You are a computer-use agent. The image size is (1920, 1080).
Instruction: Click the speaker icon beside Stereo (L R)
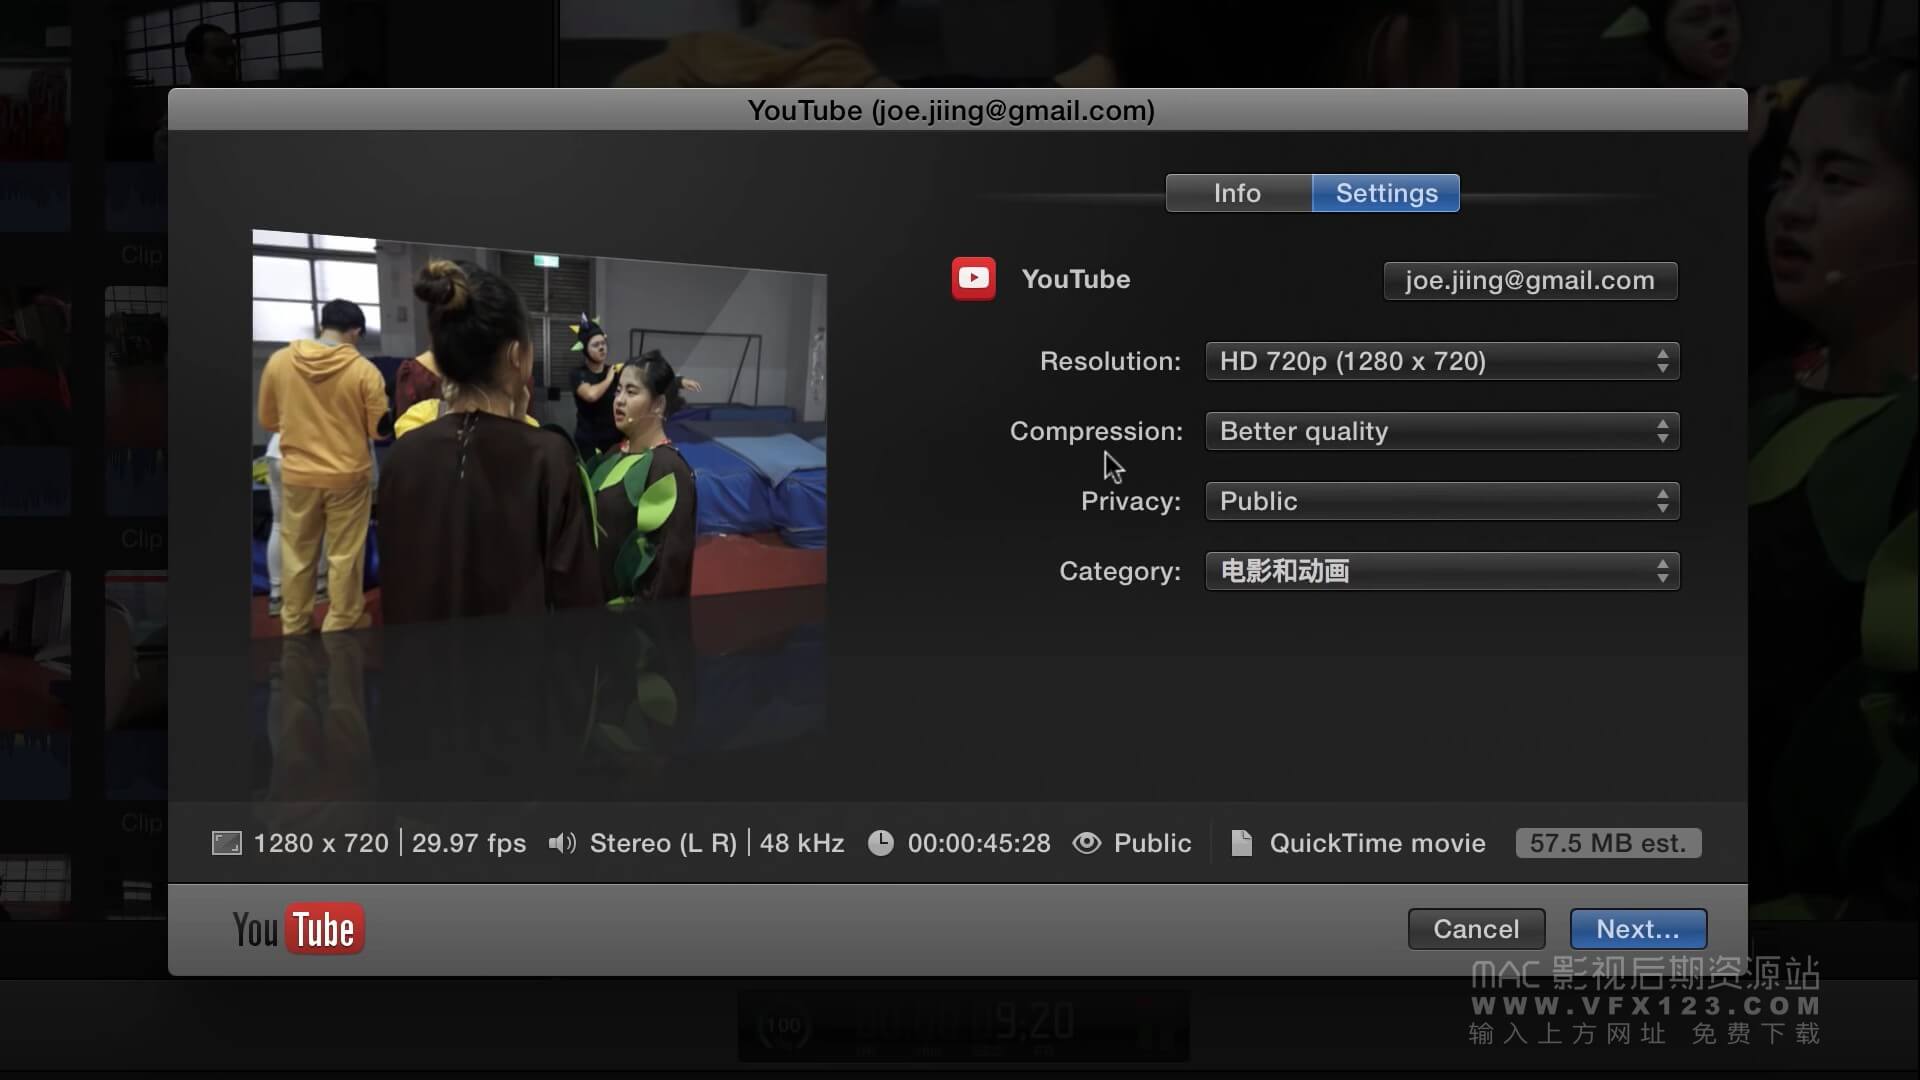tap(562, 843)
